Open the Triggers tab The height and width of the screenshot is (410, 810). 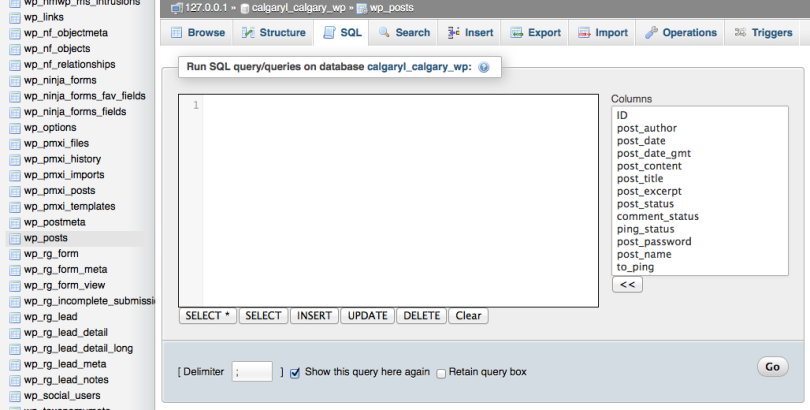tap(764, 33)
